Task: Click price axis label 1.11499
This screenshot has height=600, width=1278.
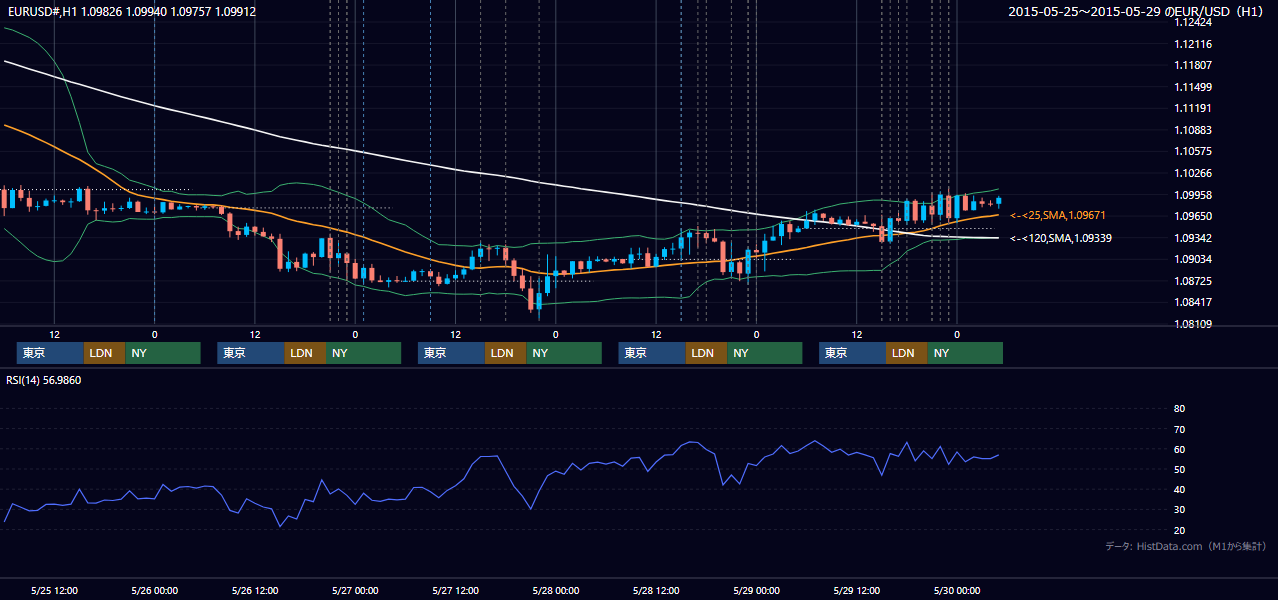Action: [1194, 87]
